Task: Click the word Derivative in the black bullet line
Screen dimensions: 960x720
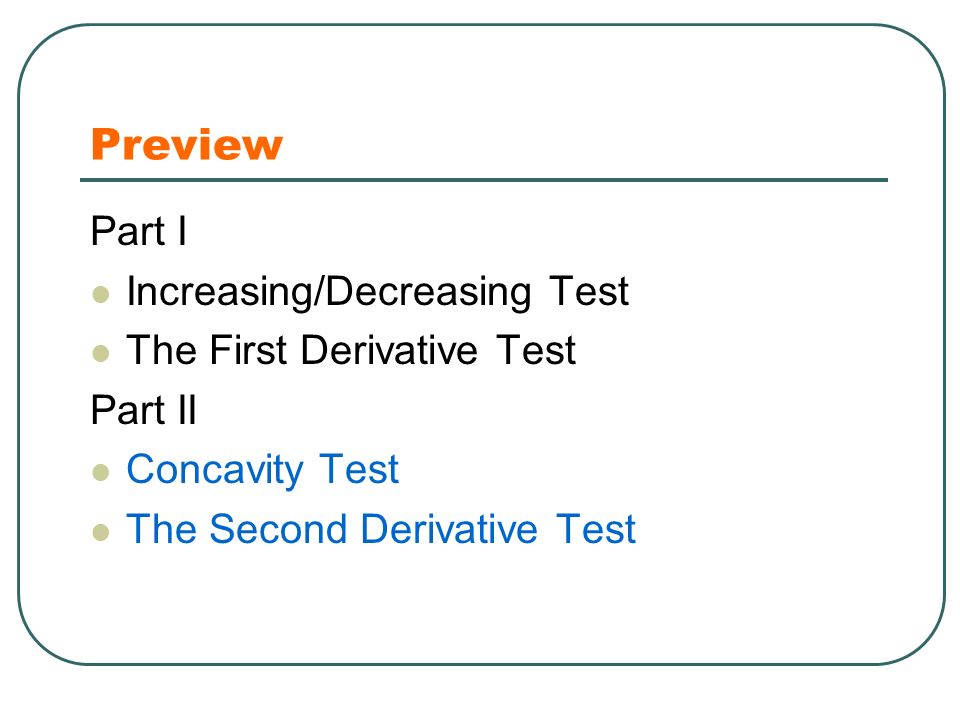Action: (x=389, y=350)
